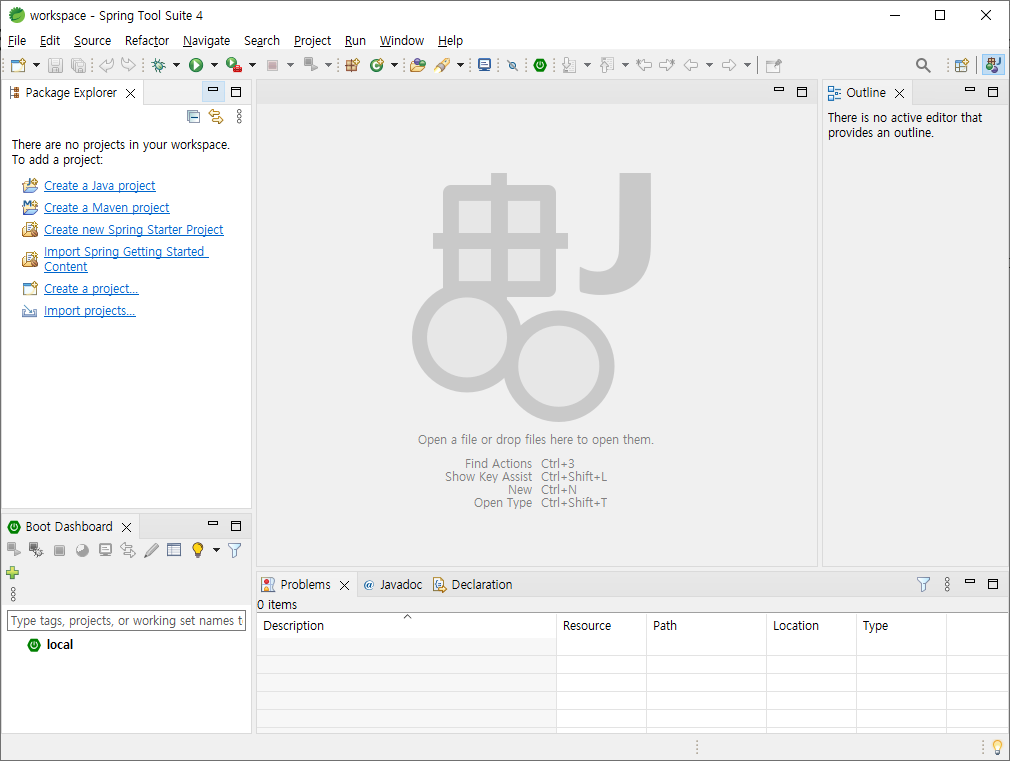Open the Search torch dropdown arrow
This screenshot has width=1010, height=761.
pyautogui.click(x=460, y=65)
